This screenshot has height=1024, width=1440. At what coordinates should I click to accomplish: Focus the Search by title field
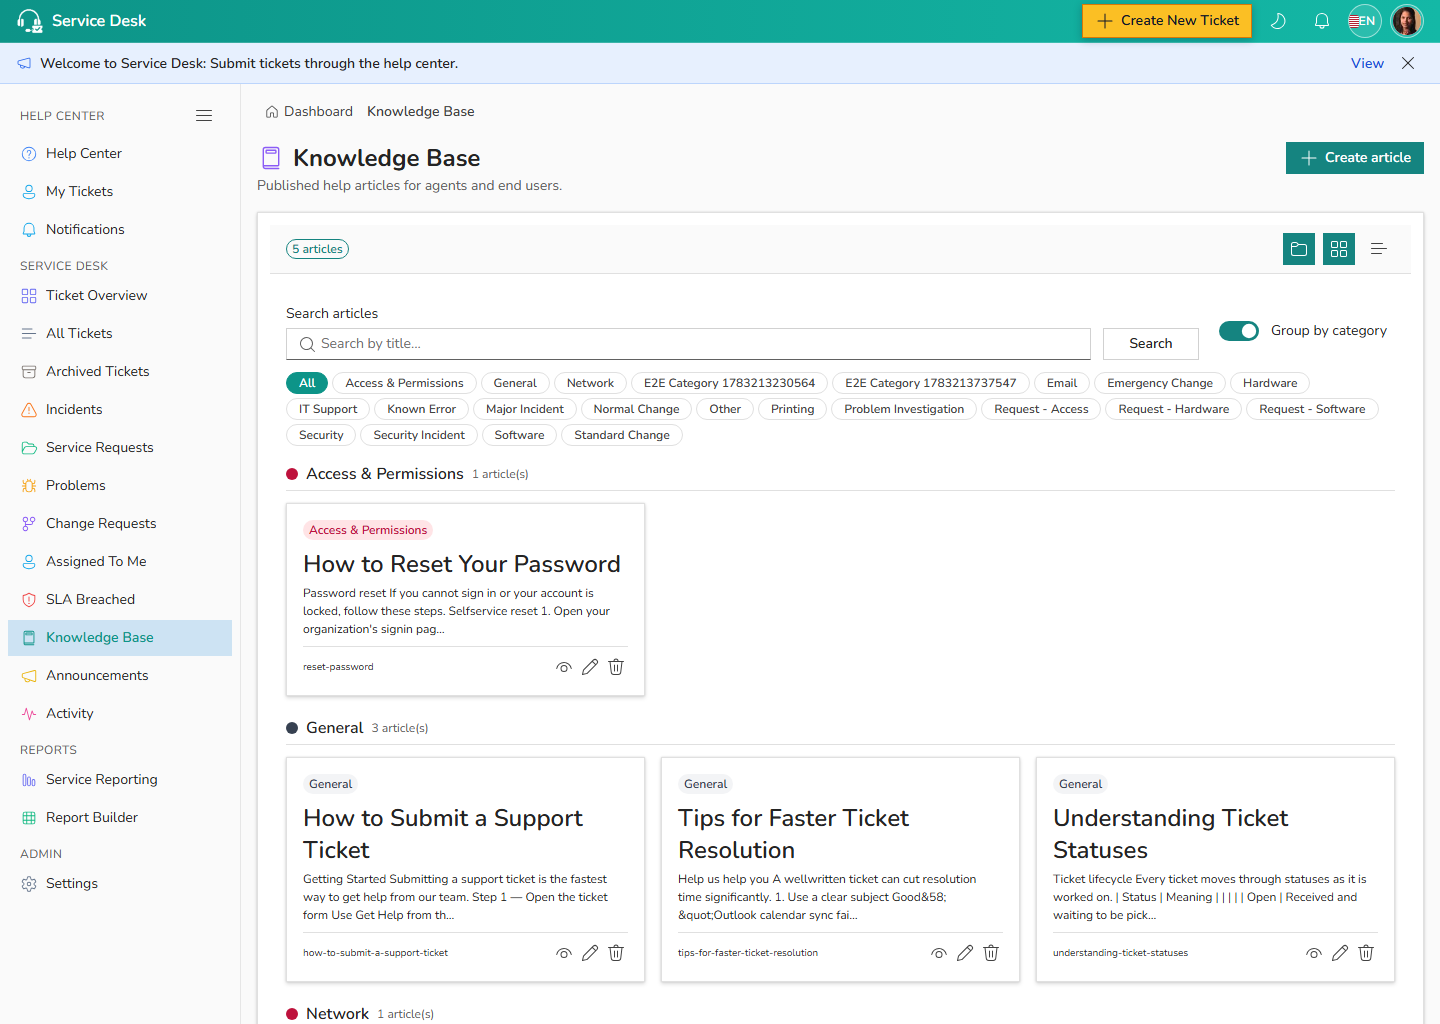coord(688,344)
